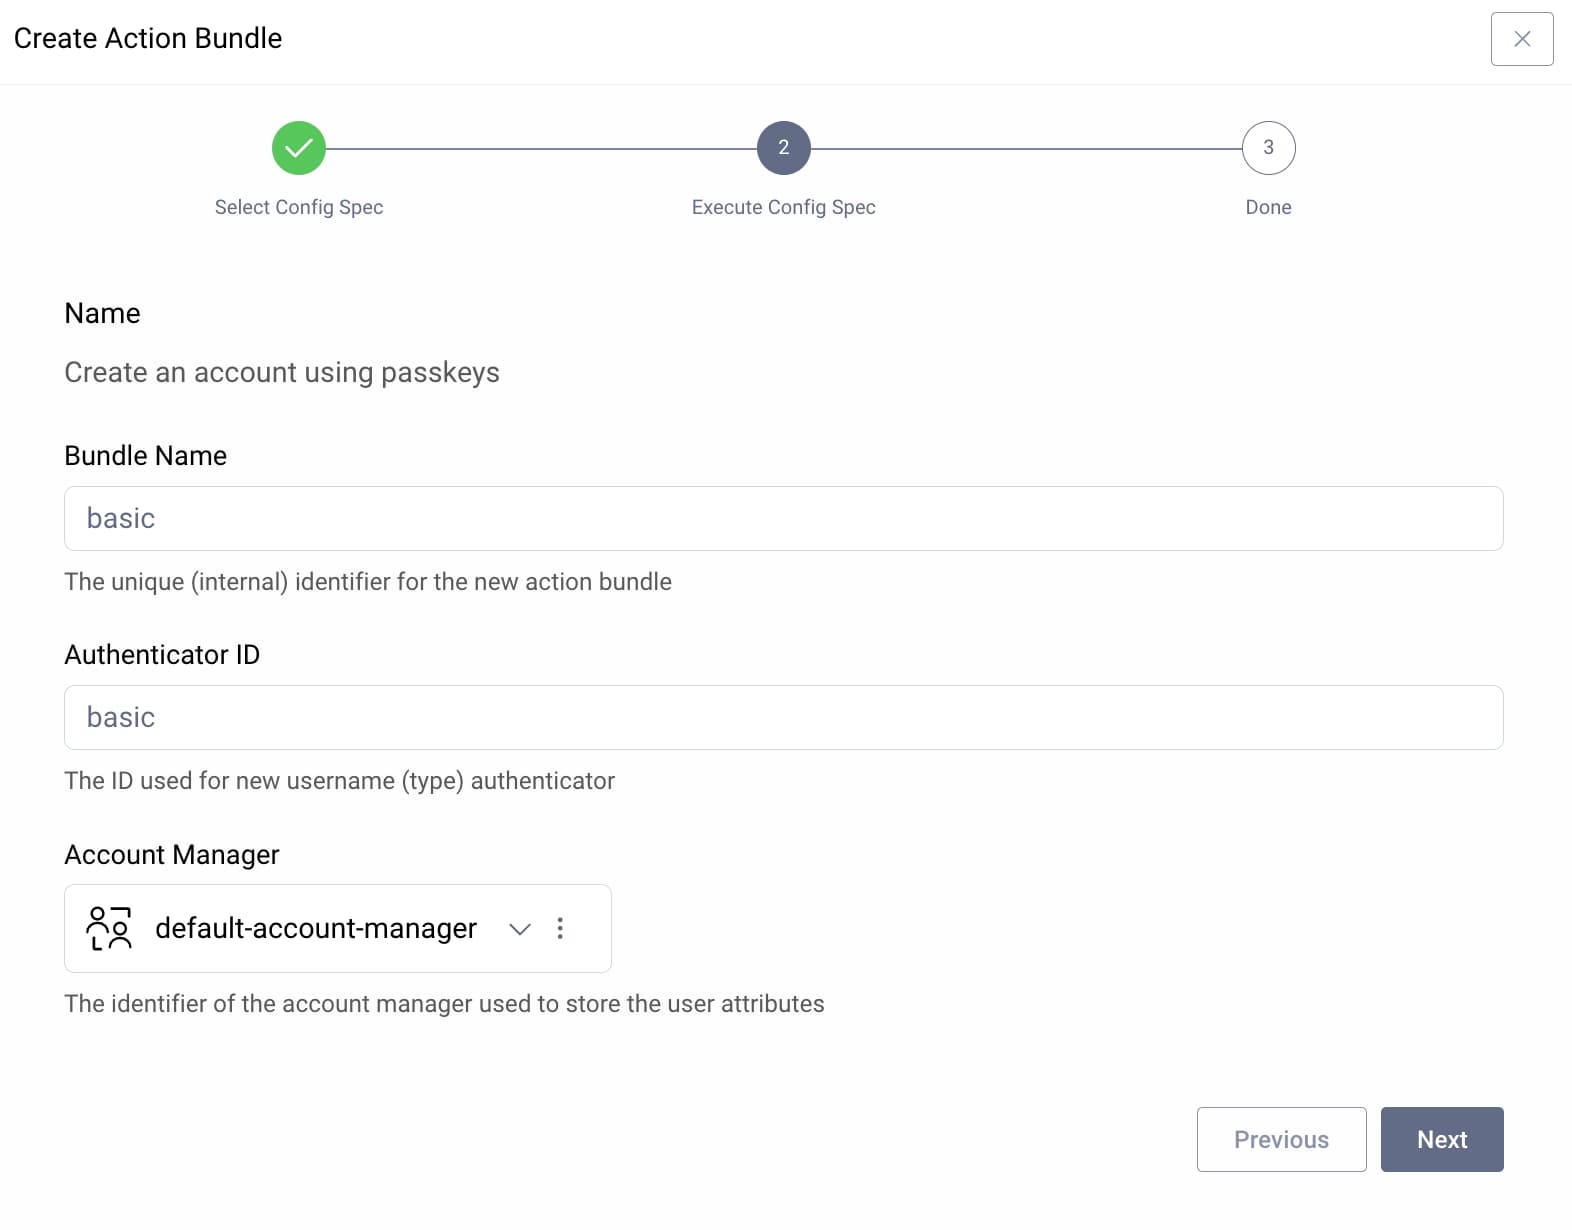Click the Create Action Bundle title
The width and height of the screenshot is (1572, 1230).
pos(148,38)
